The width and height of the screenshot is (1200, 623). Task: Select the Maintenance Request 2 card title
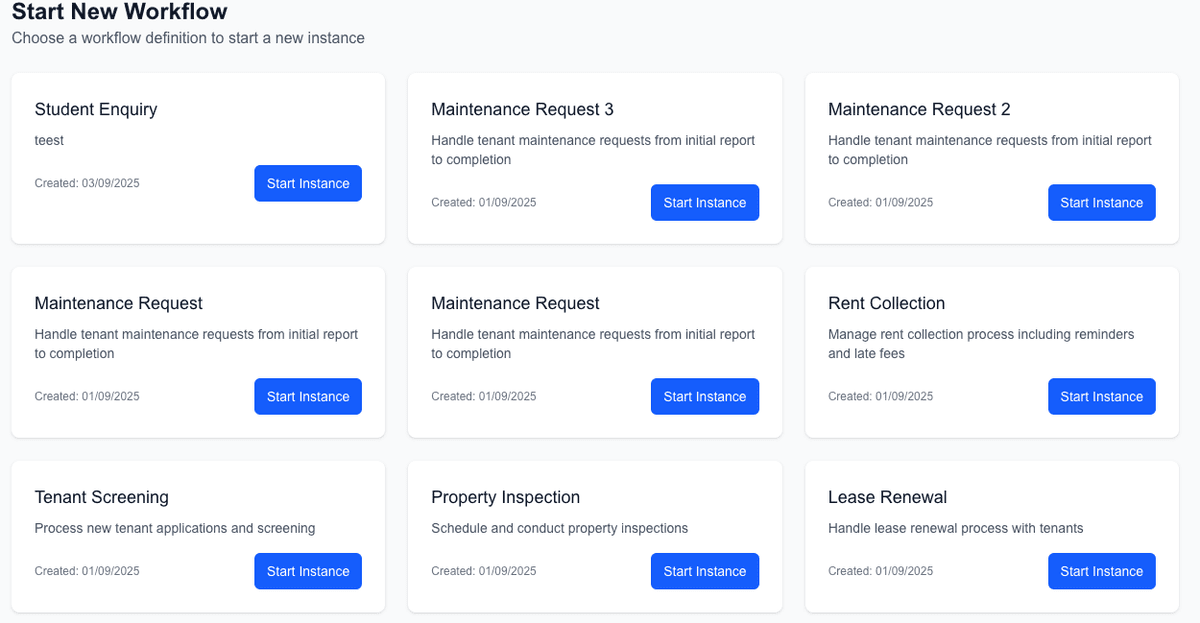[919, 110]
